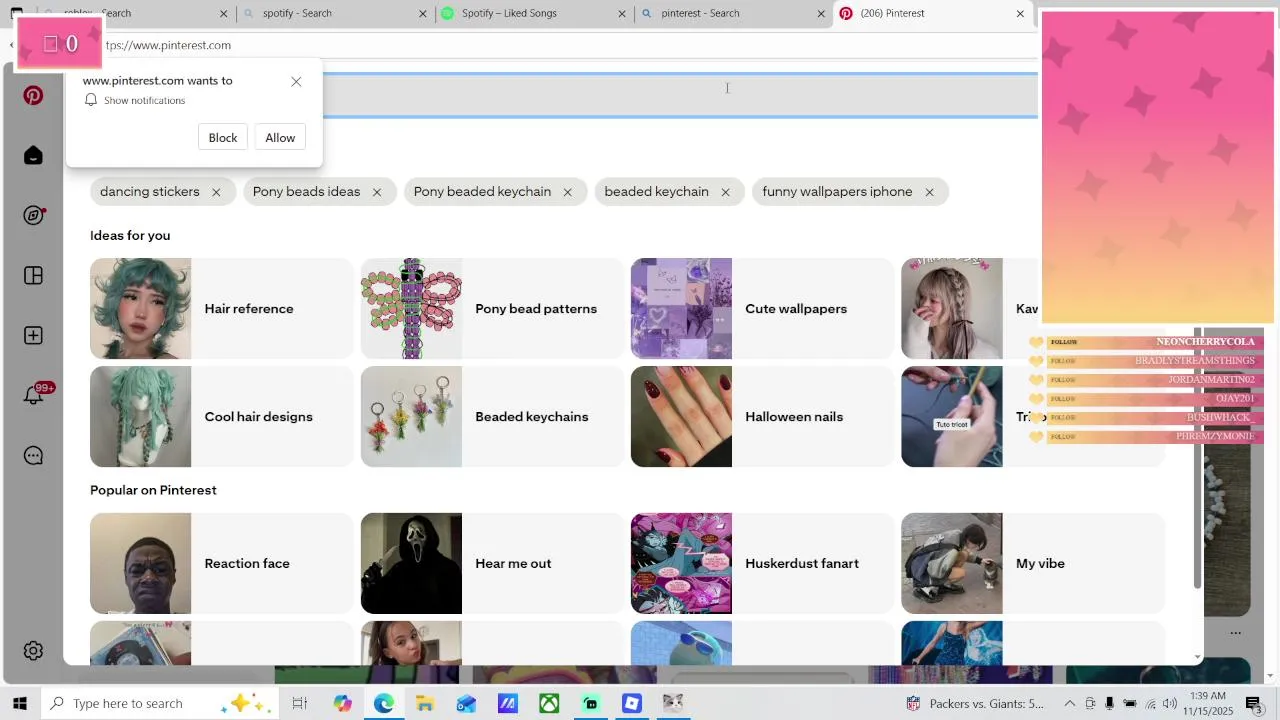Remove the 'Pony beaded keychain' recent search
Image resolution: width=1280 pixels, height=720 pixels.
coord(567,192)
